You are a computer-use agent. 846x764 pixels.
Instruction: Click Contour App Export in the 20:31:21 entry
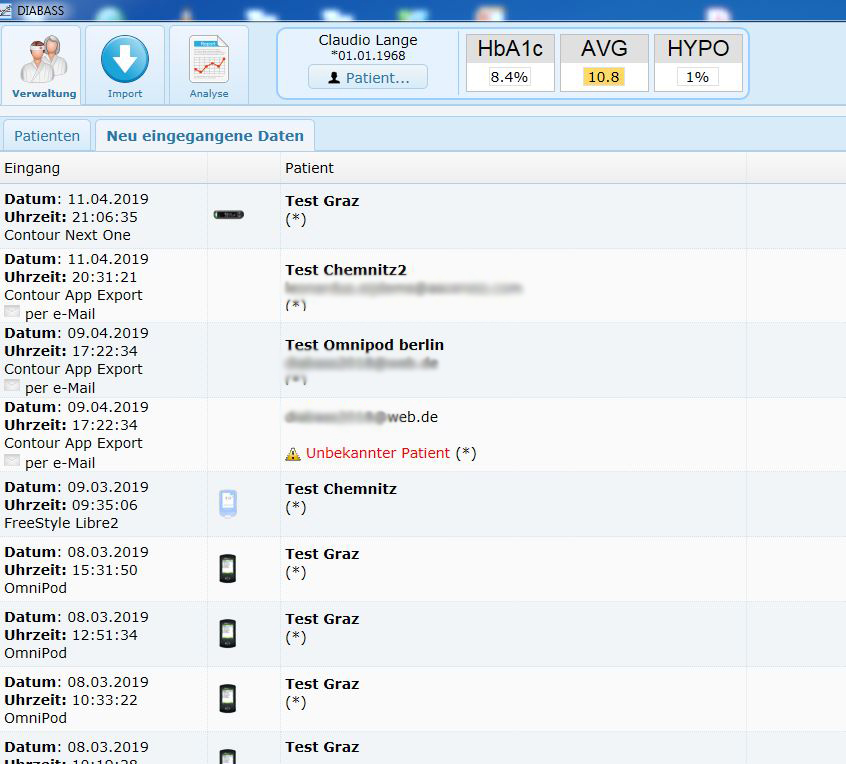point(73,295)
